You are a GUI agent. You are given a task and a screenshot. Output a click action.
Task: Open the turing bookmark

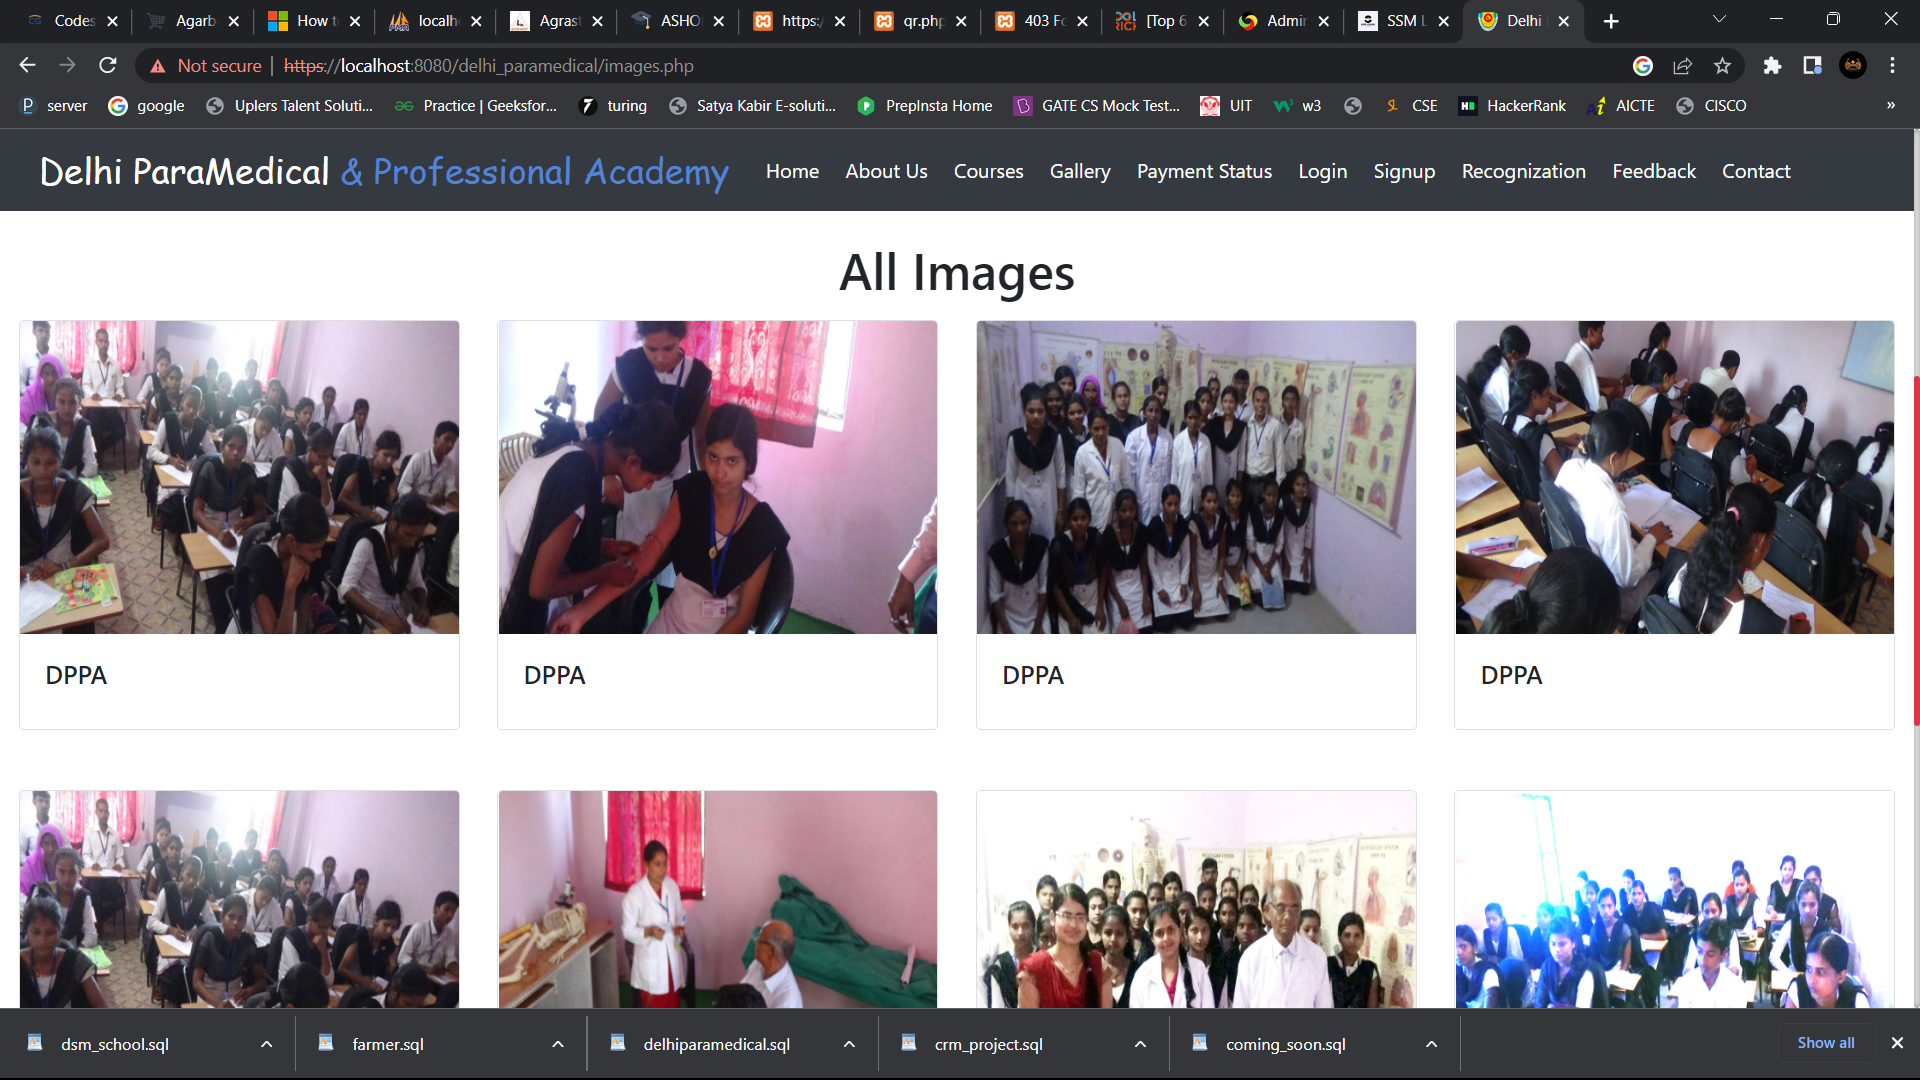click(614, 105)
